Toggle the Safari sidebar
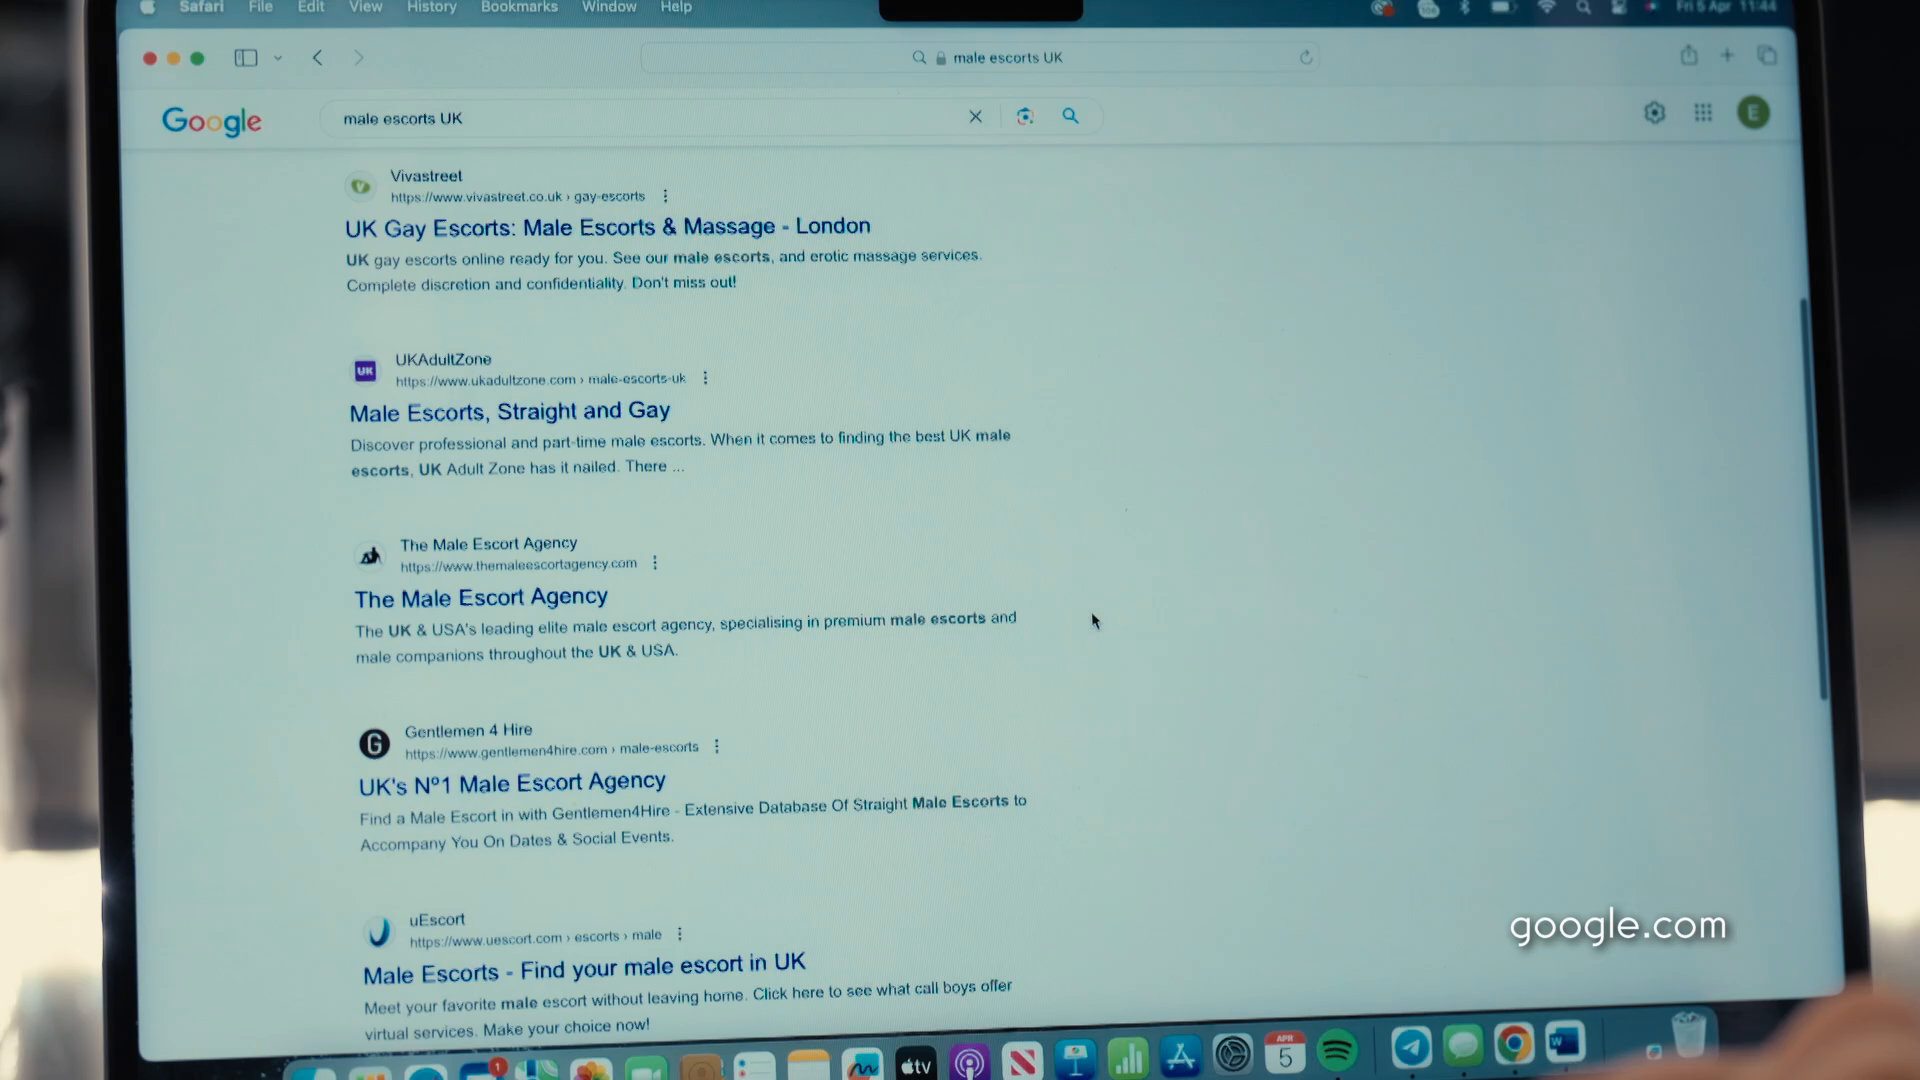This screenshot has width=1920, height=1080. click(245, 58)
